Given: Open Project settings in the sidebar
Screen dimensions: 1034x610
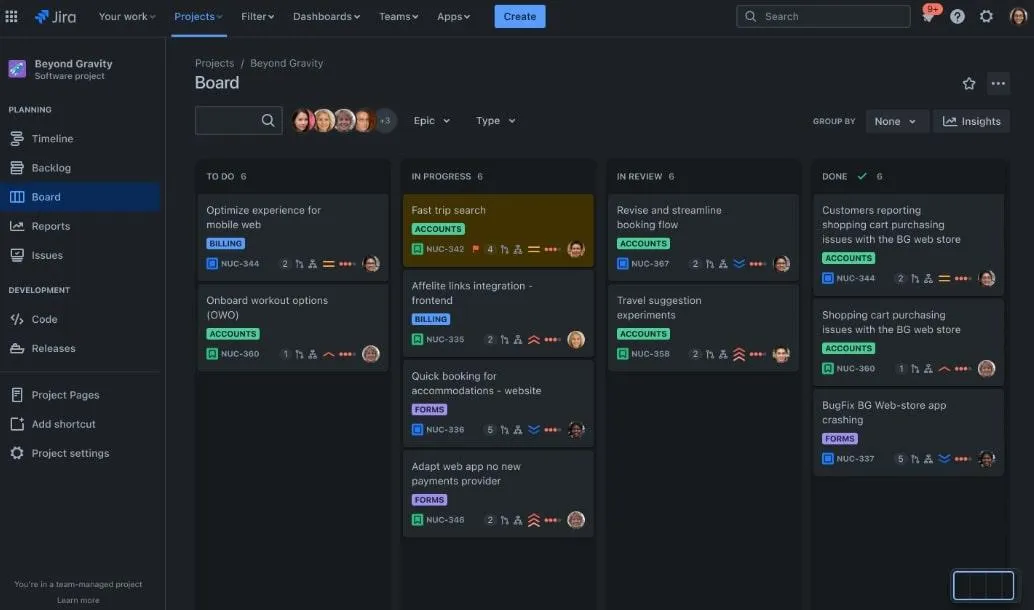Looking at the screenshot, I should (80, 453).
